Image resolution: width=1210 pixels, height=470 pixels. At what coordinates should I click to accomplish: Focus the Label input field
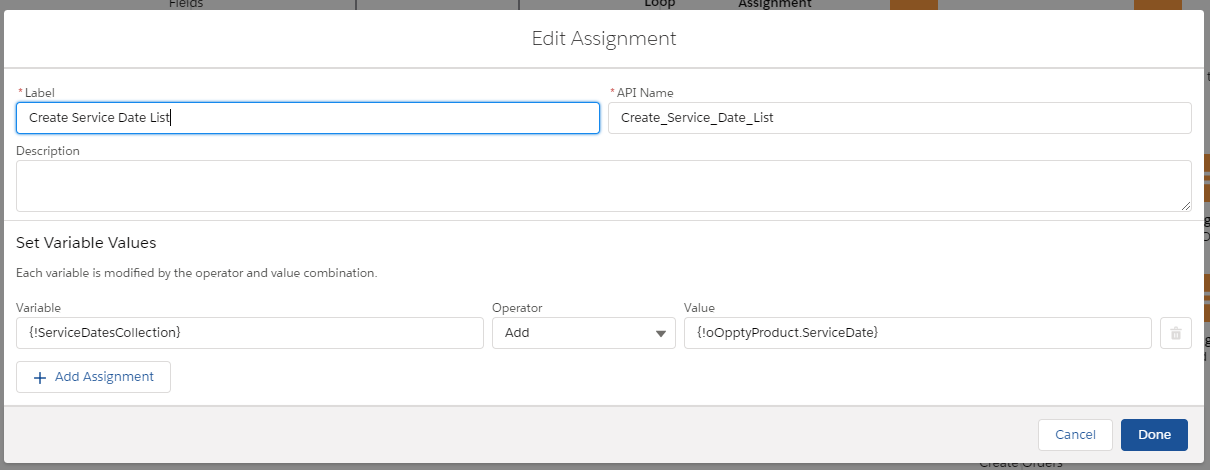[x=308, y=118]
